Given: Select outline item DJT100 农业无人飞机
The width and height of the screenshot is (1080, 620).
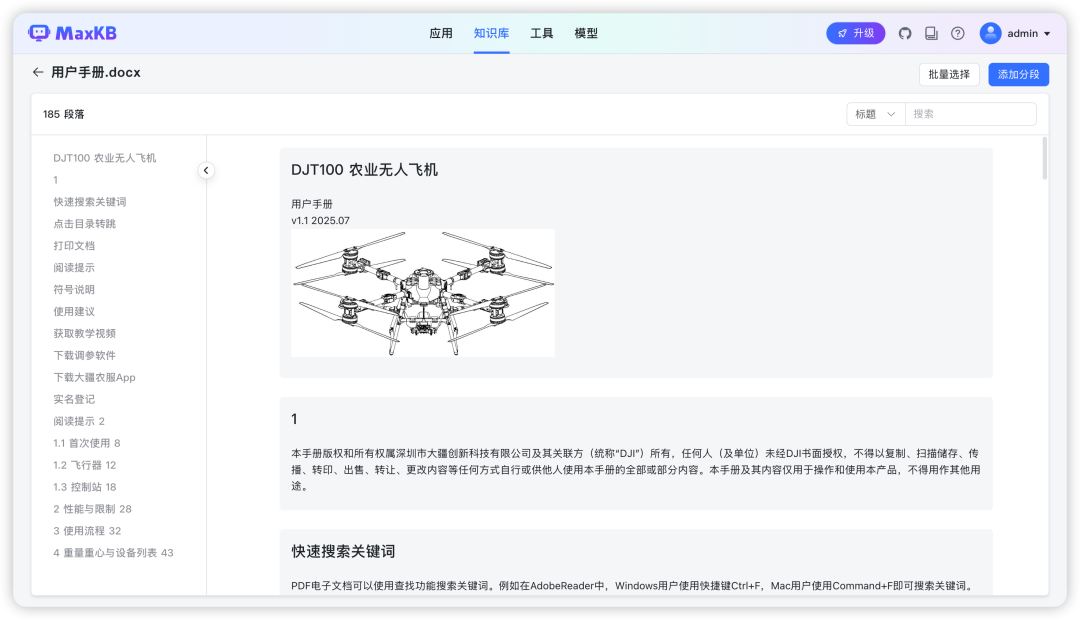Looking at the screenshot, I should 105,158.
